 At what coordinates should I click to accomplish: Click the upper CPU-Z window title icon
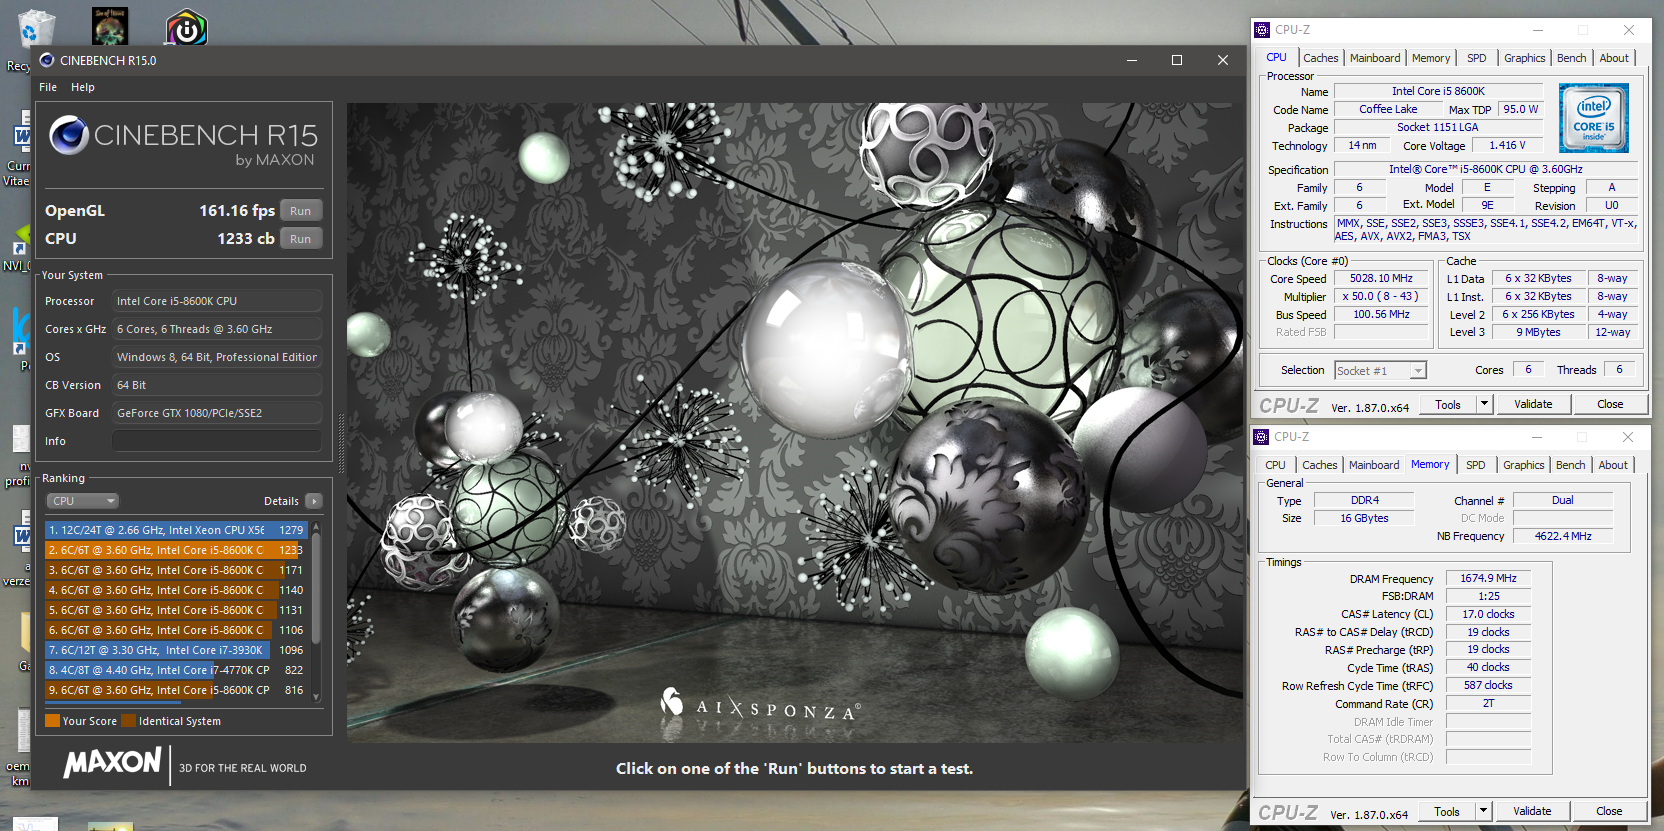1262,30
